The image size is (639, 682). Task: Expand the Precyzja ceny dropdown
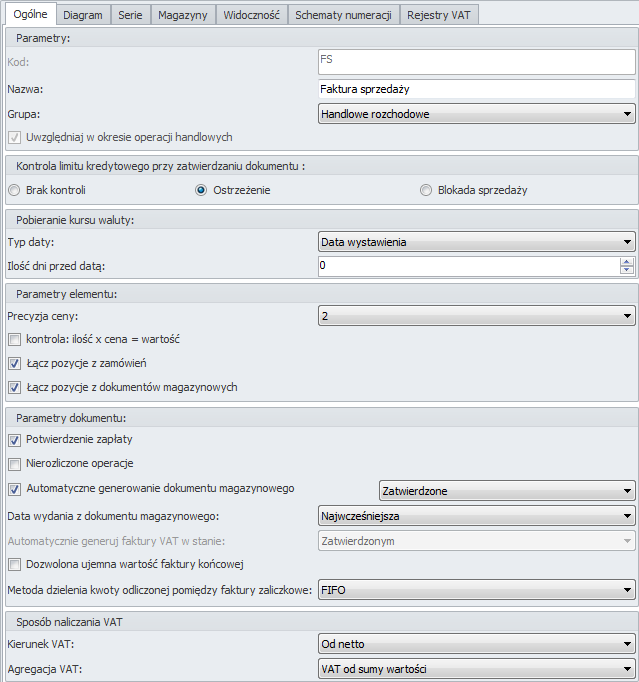coord(477,316)
